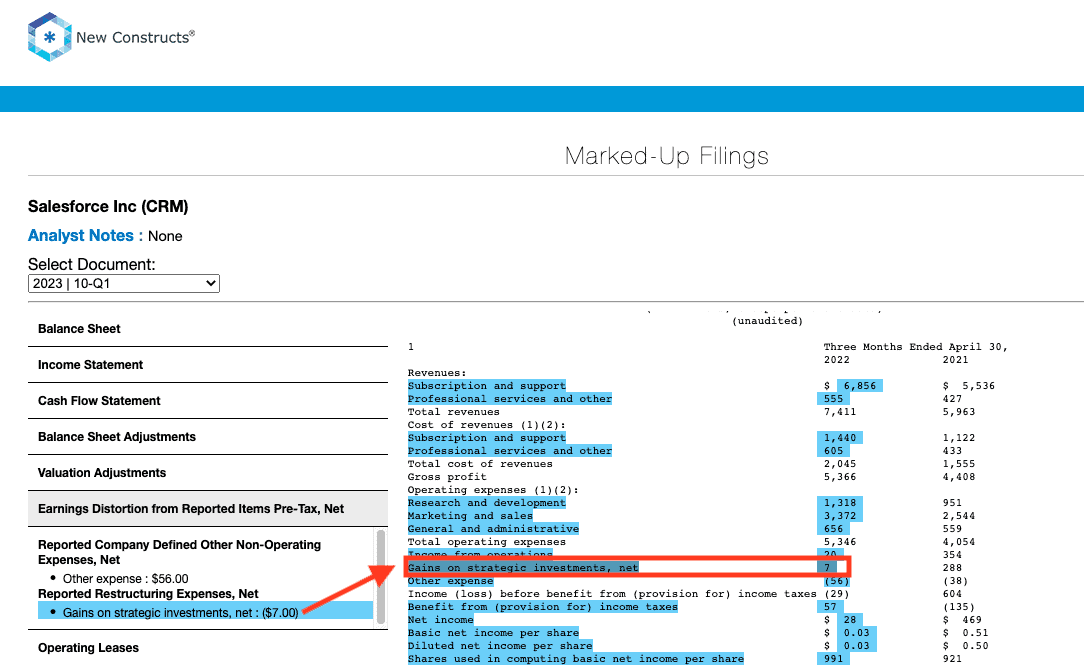
Task: Open the Select Document dropdown
Action: pyautogui.click(x=124, y=283)
